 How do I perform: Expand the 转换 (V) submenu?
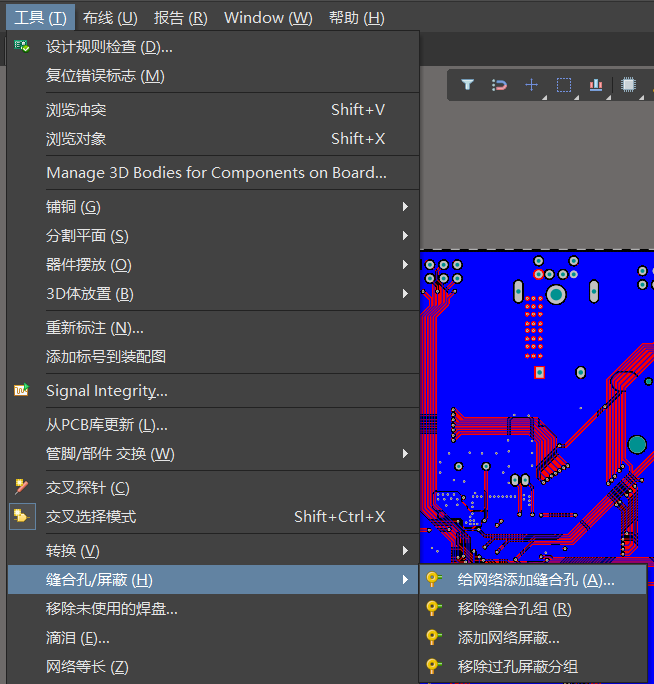[x=213, y=551]
